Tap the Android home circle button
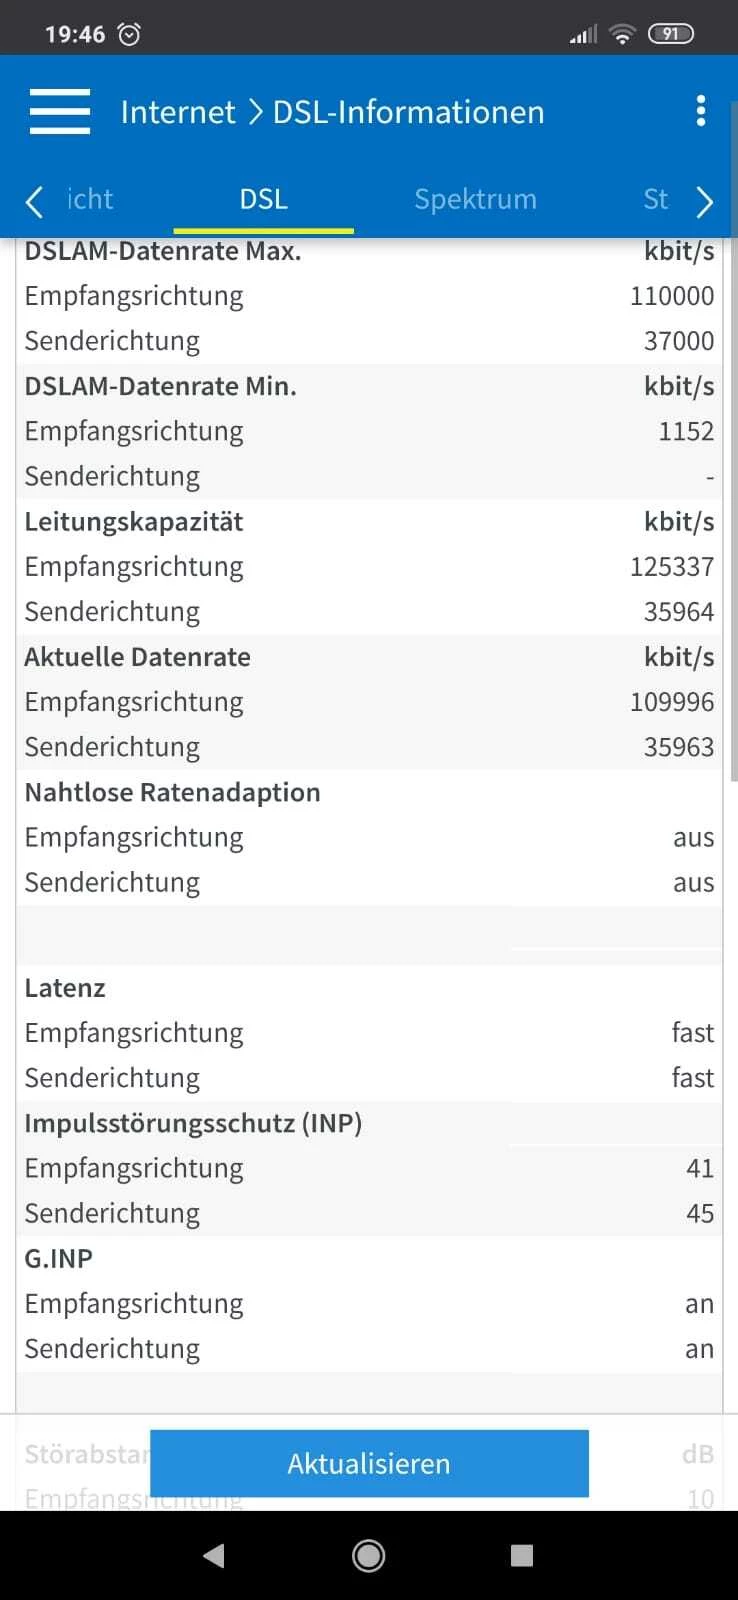This screenshot has height=1600, width=738. pos(369,1556)
